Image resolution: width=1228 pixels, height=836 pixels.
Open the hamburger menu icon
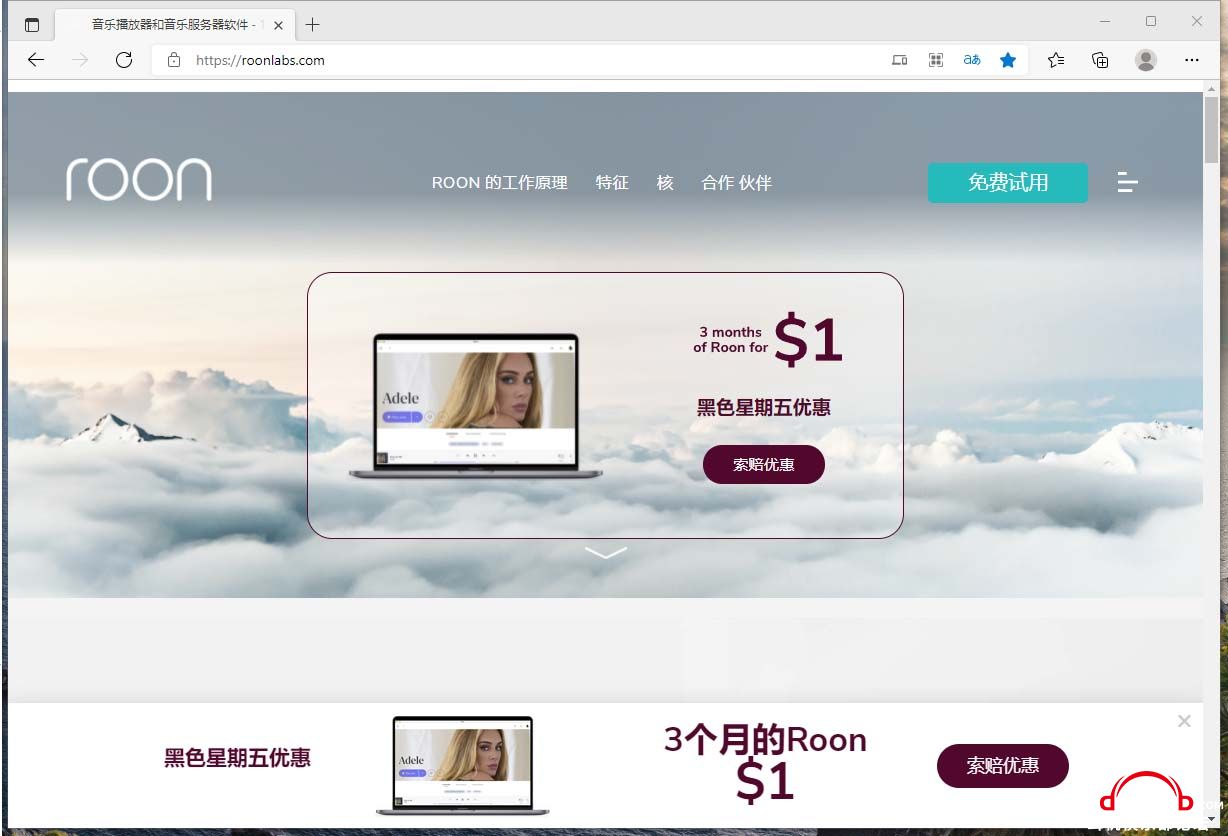coord(1128,182)
